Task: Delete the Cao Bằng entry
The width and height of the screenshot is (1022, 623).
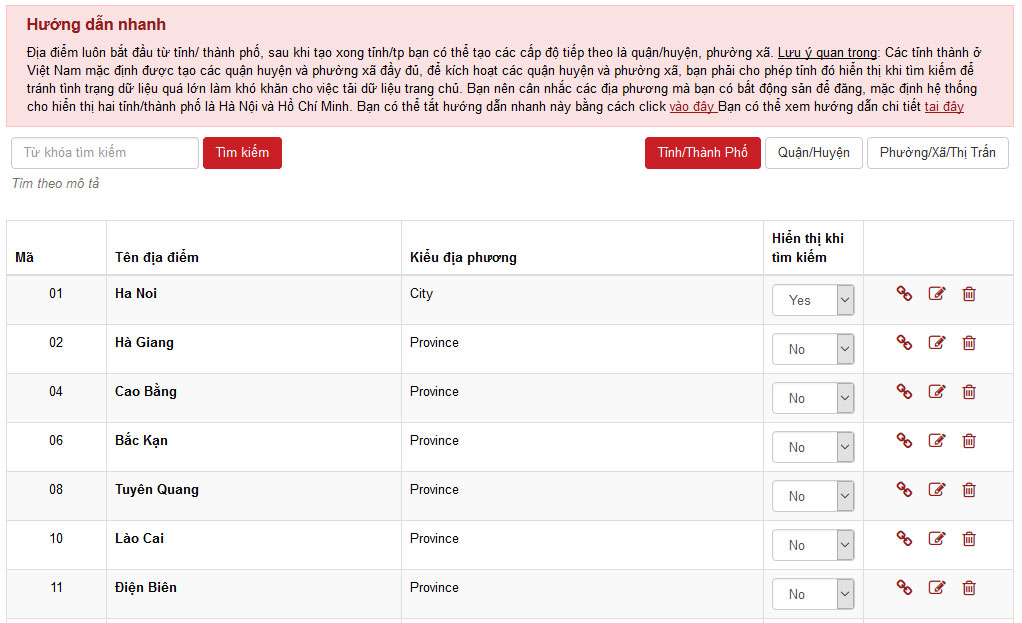Action: (969, 392)
